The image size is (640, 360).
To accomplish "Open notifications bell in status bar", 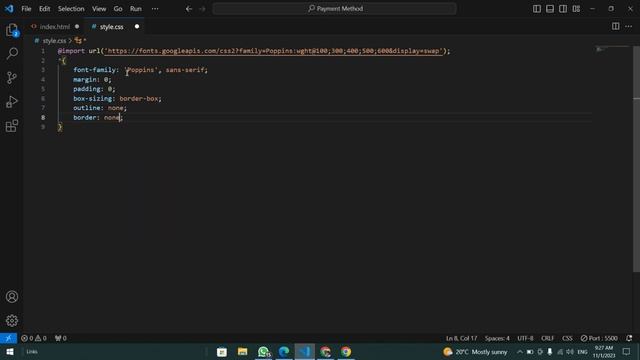I will (629, 338).
